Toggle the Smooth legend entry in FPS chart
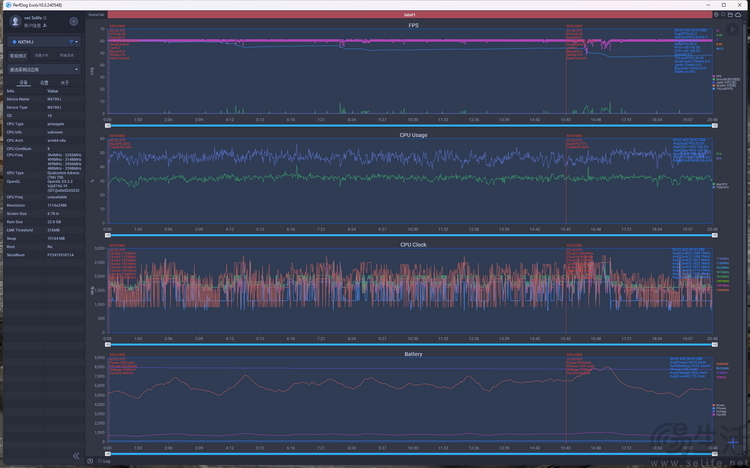Viewport: 750px width, 468px height. pos(726,79)
